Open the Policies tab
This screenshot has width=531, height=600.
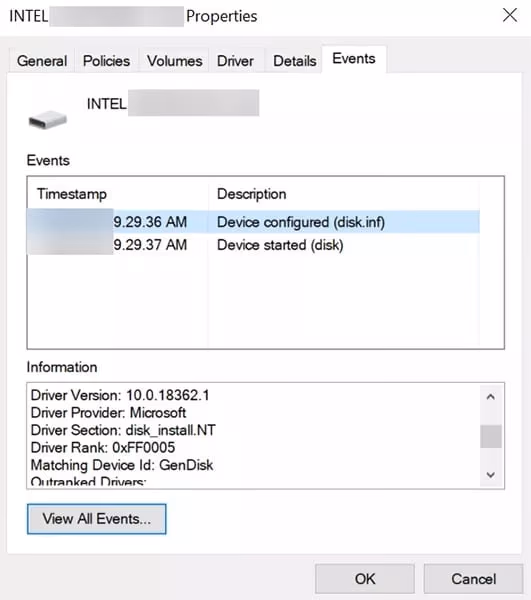(106, 61)
